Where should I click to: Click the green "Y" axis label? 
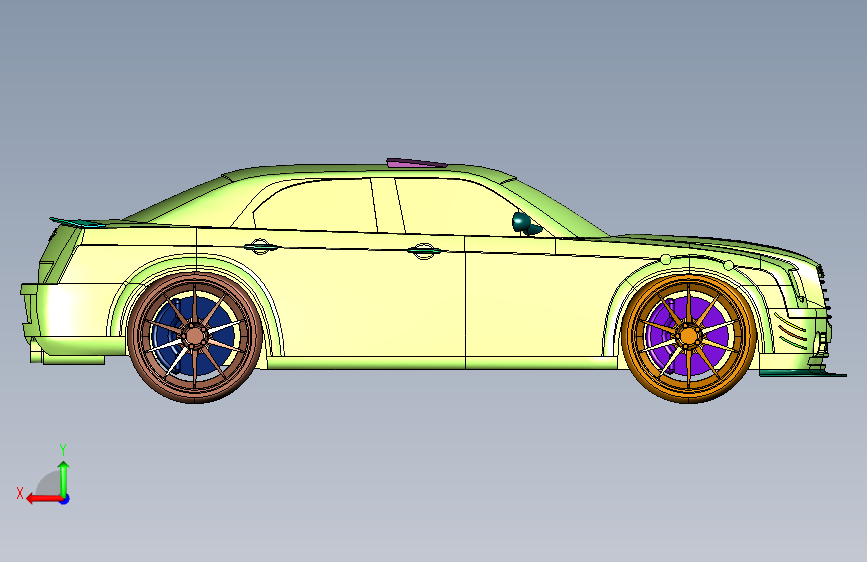click(x=63, y=449)
